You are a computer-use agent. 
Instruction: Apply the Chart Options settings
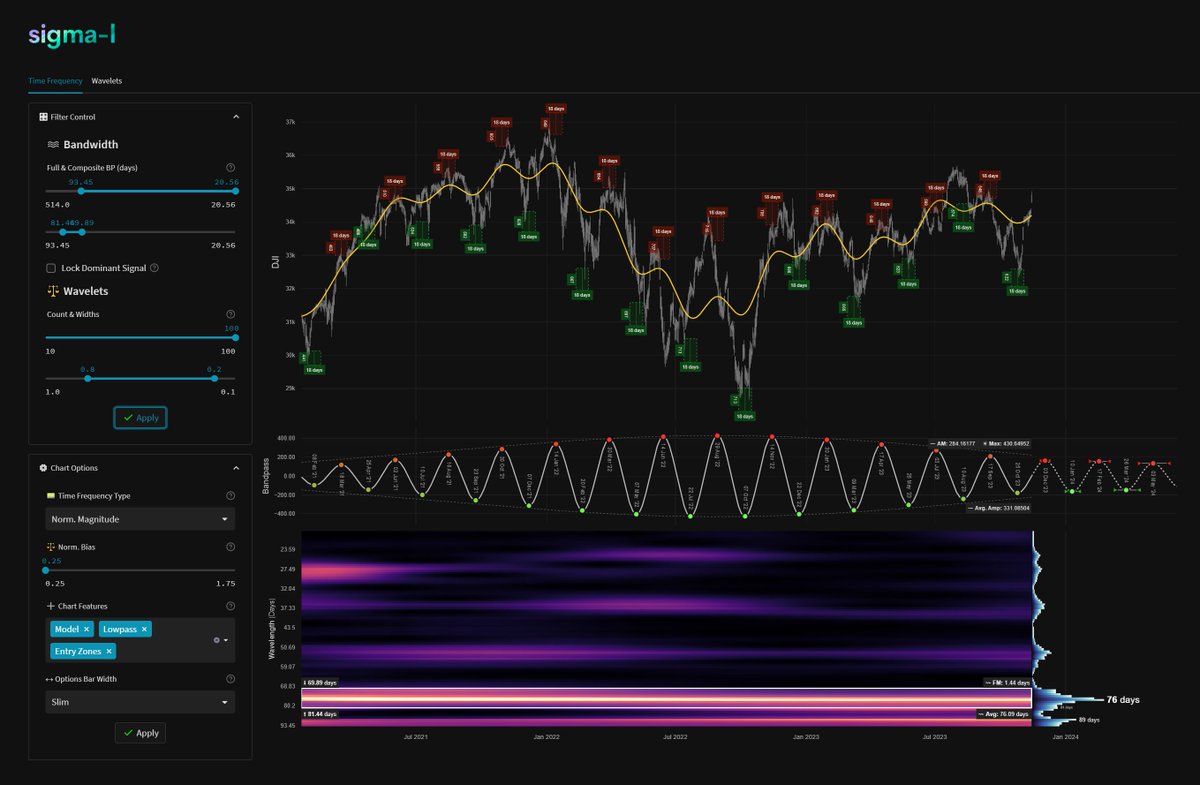coord(140,733)
